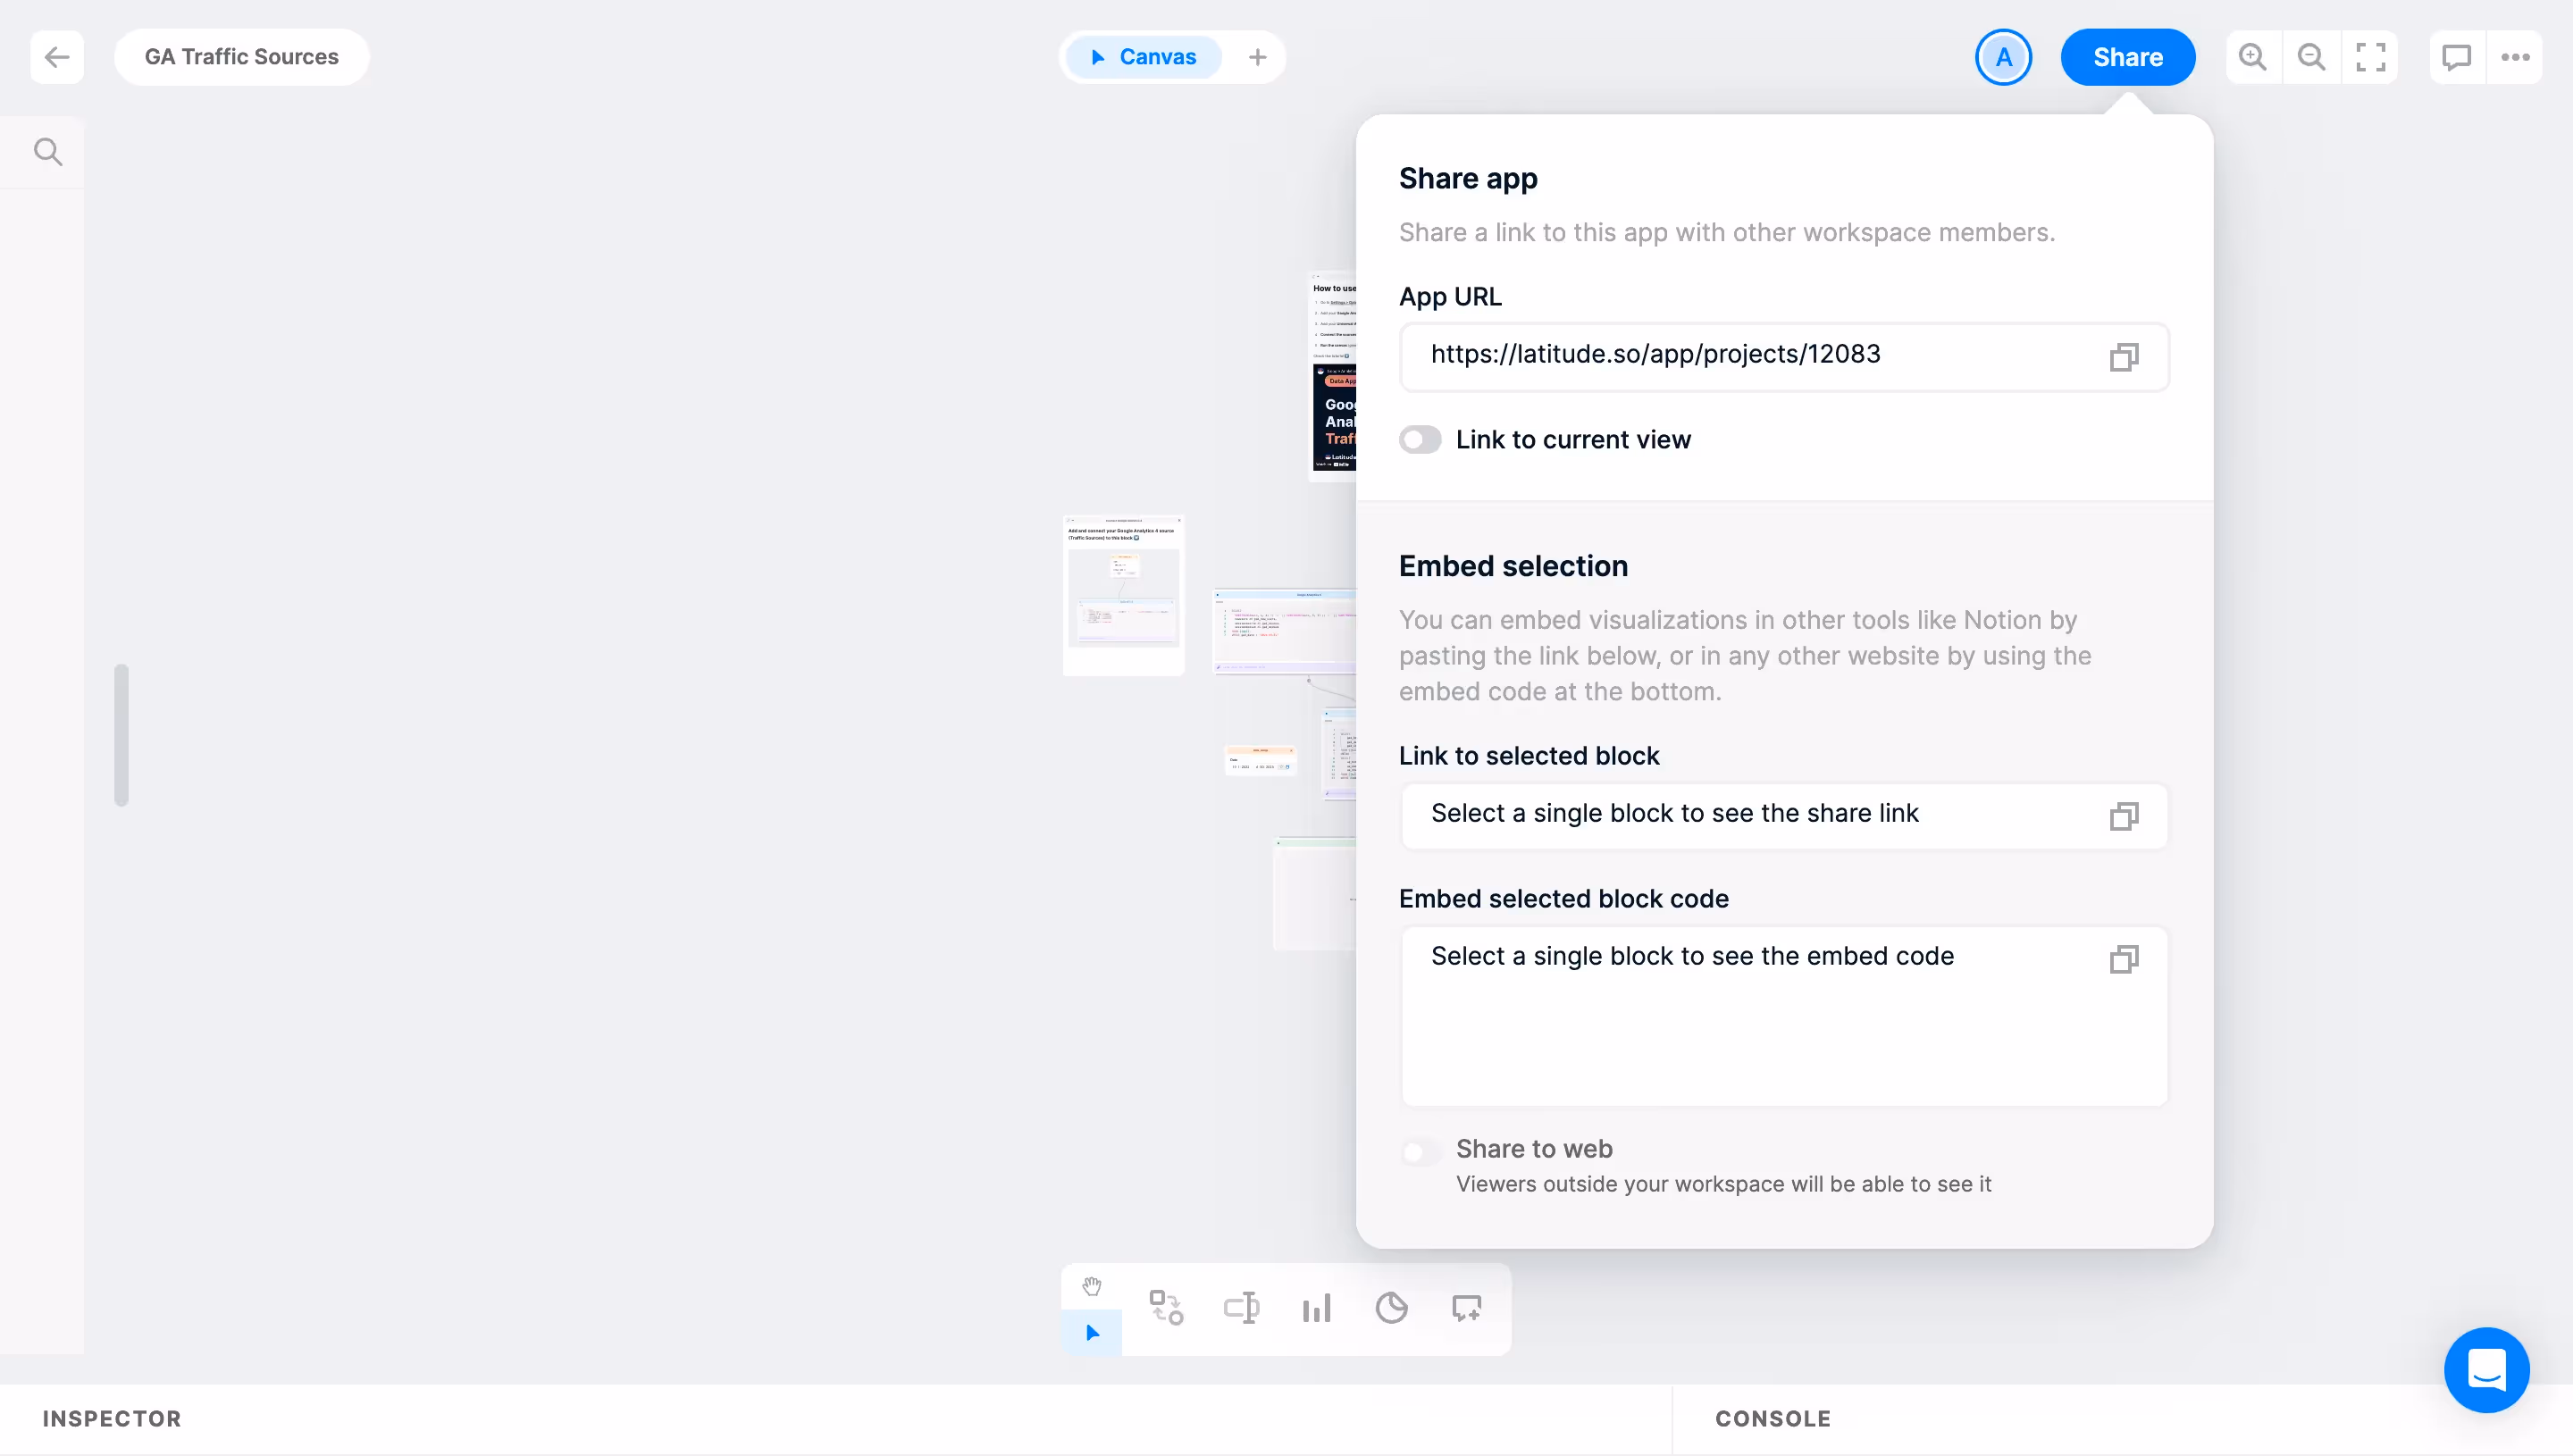Open the Canvas page dropdown
Image resolution: width=2573 pixels, height=1456 pixels.
[x=1142, y=57]
